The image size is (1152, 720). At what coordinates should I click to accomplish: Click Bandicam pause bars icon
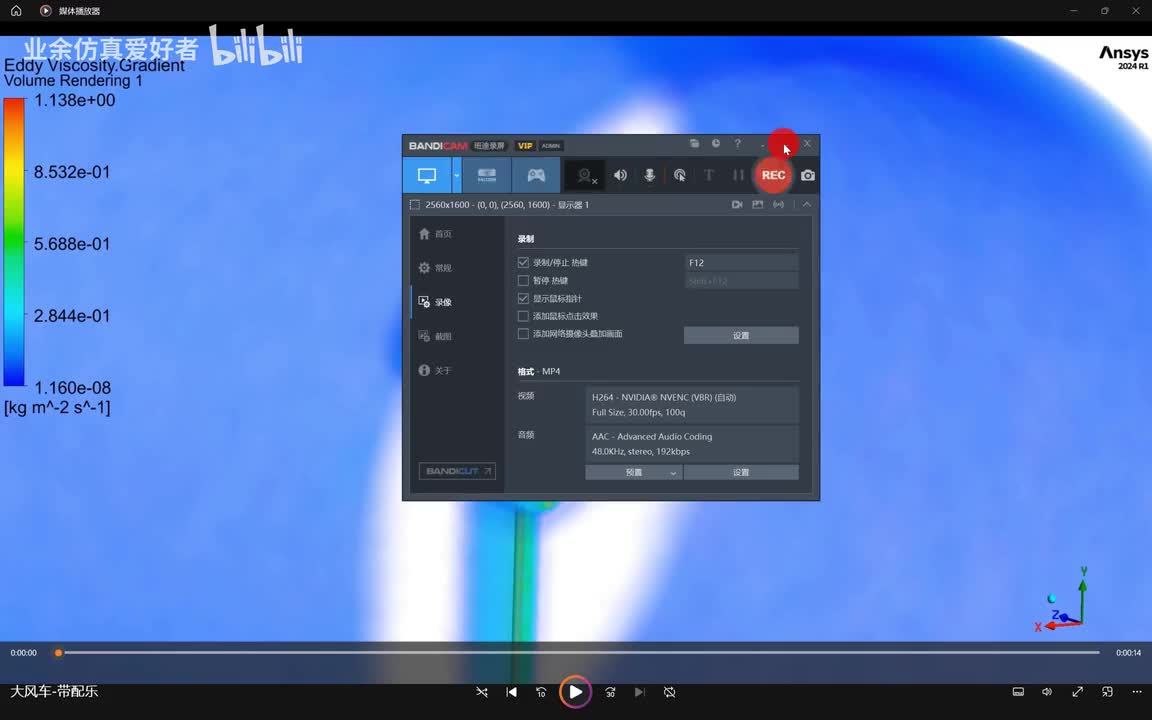738,175
